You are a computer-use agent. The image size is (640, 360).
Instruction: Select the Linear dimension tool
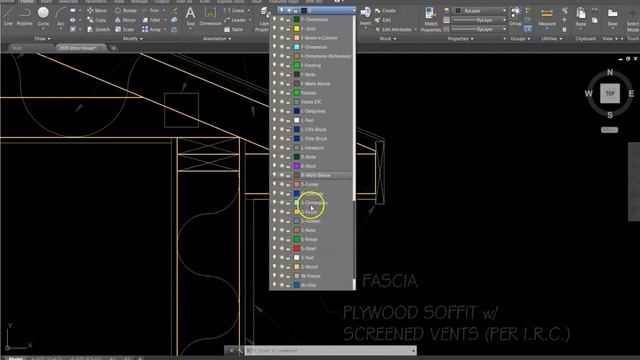[x=234, y=10]
